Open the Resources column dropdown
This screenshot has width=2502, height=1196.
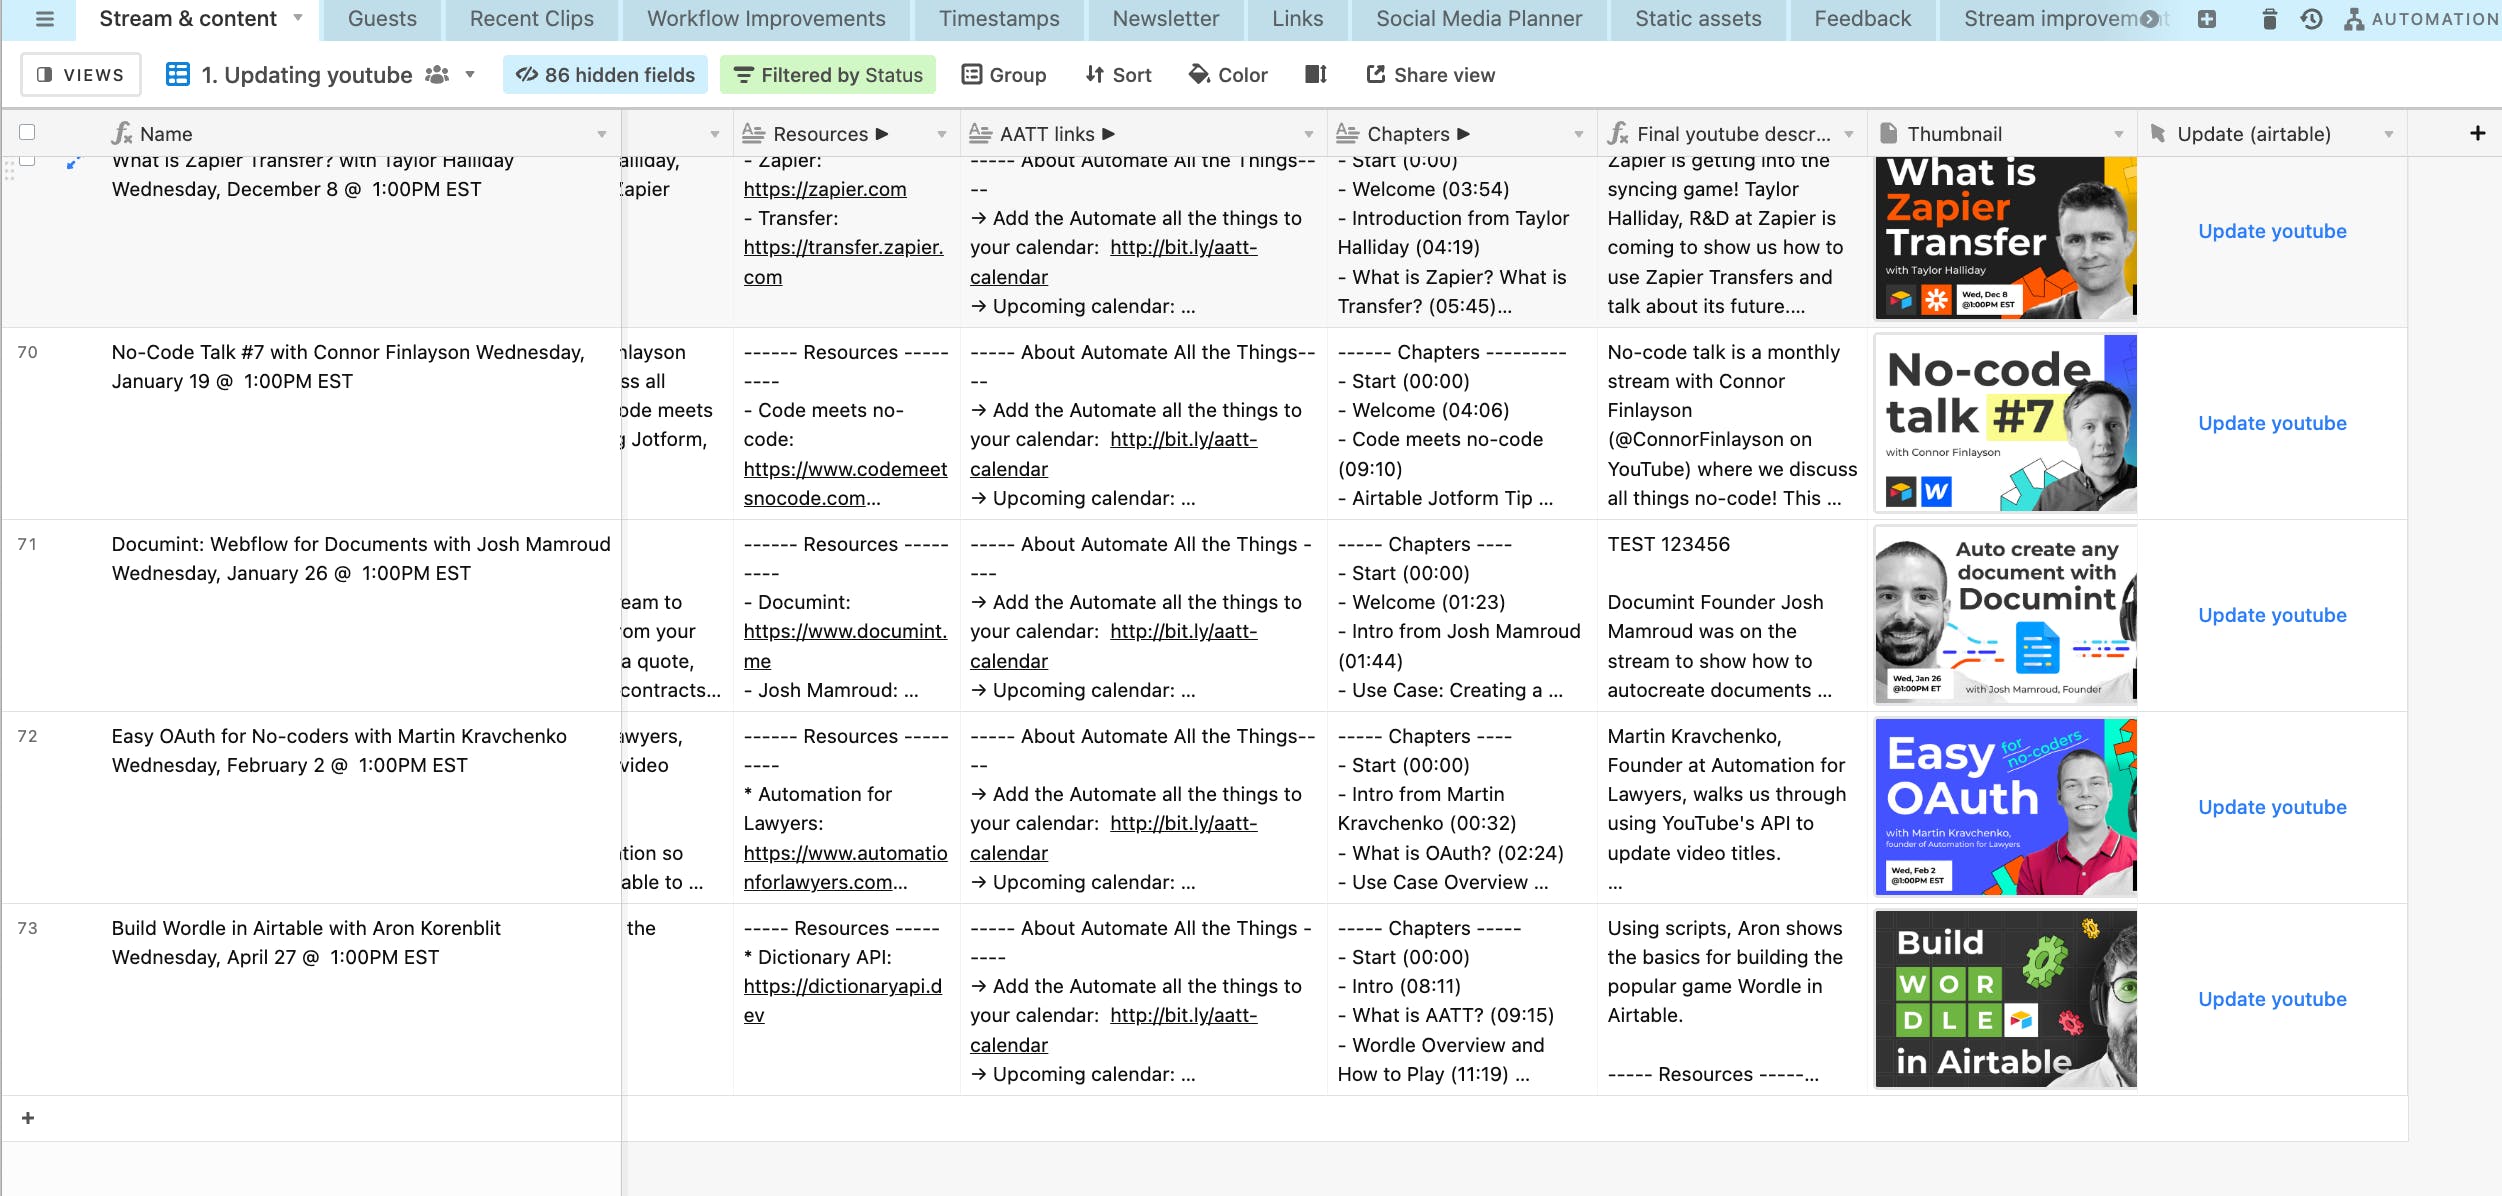[942, 134]
